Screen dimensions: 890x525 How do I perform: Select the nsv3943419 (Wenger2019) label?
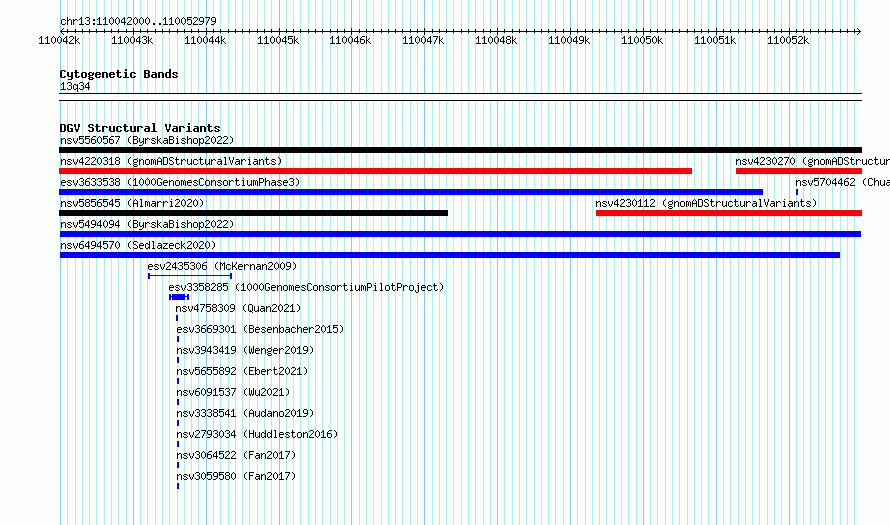[245, 350]
